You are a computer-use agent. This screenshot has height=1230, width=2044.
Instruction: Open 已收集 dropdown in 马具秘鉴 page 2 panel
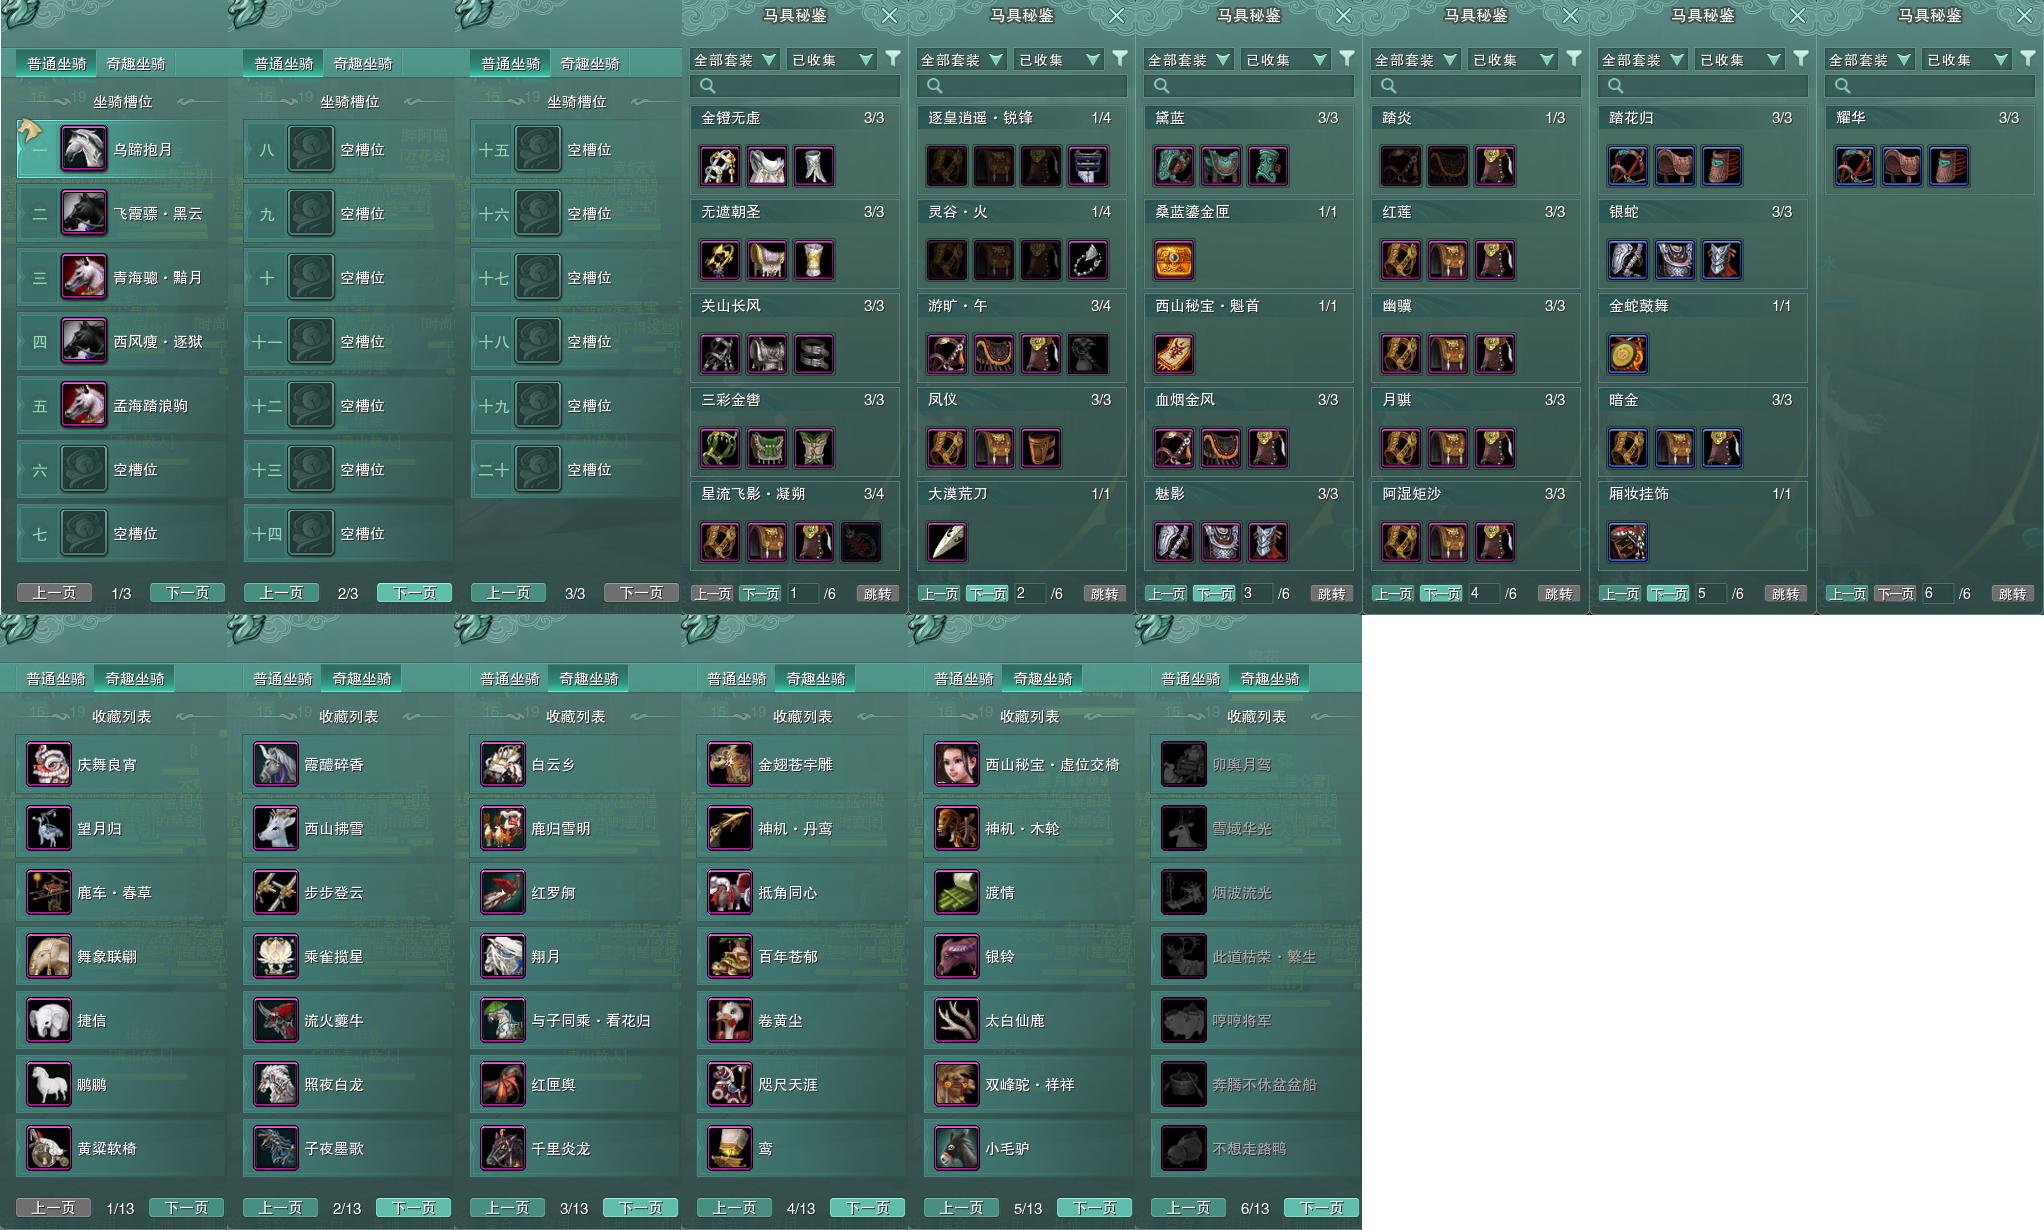[x=1059, y=60]
